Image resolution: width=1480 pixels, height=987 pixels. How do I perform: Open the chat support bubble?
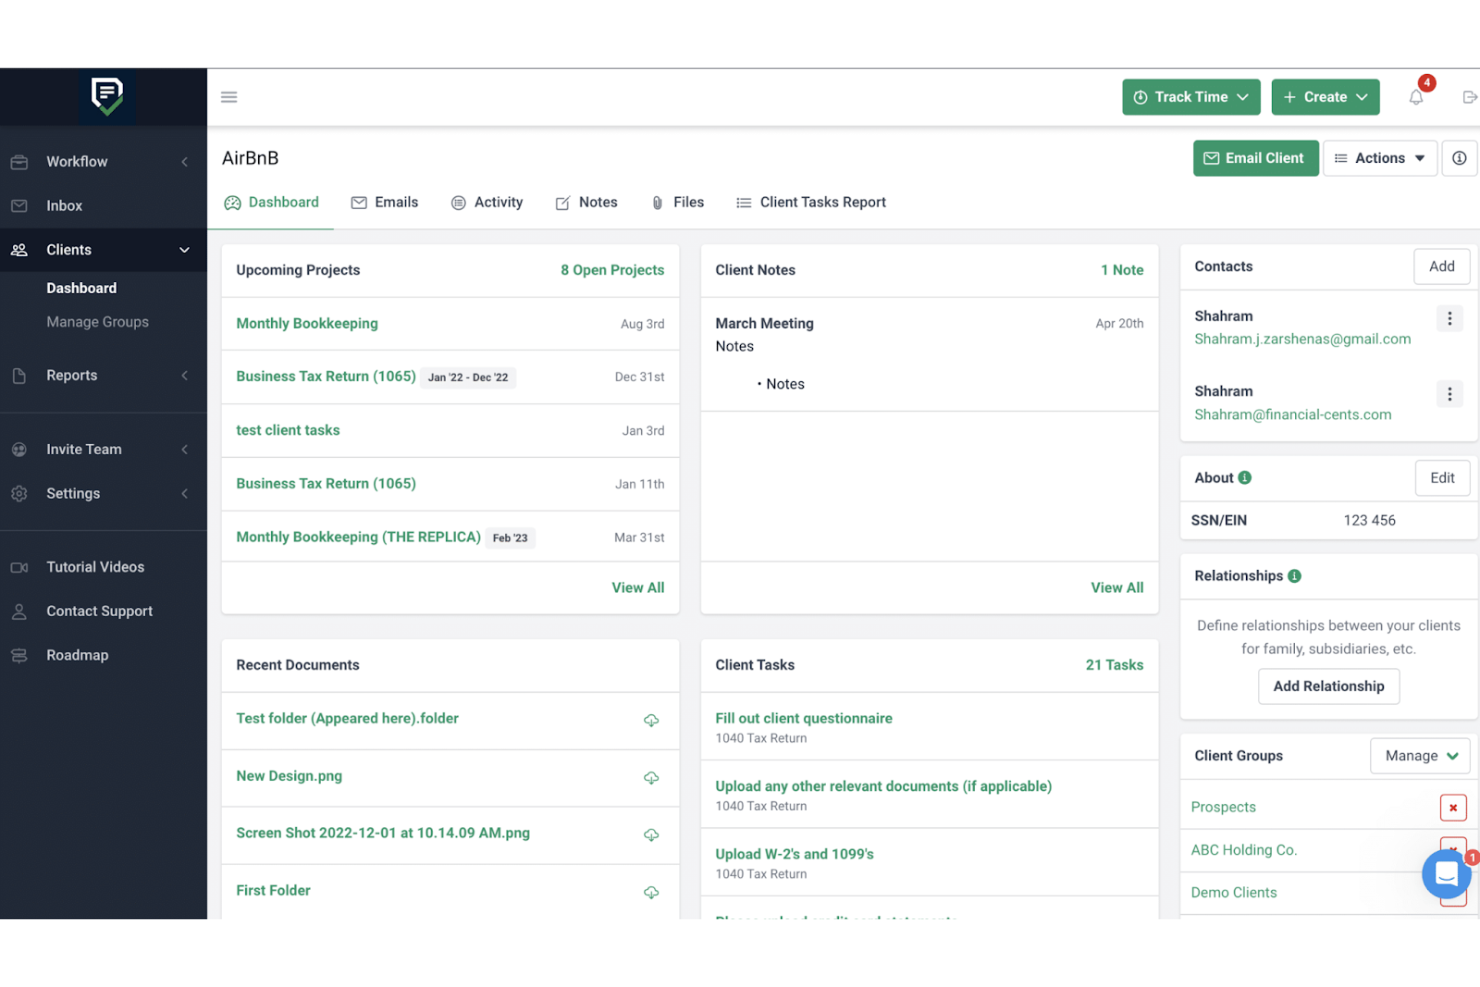pos(1446,873)
